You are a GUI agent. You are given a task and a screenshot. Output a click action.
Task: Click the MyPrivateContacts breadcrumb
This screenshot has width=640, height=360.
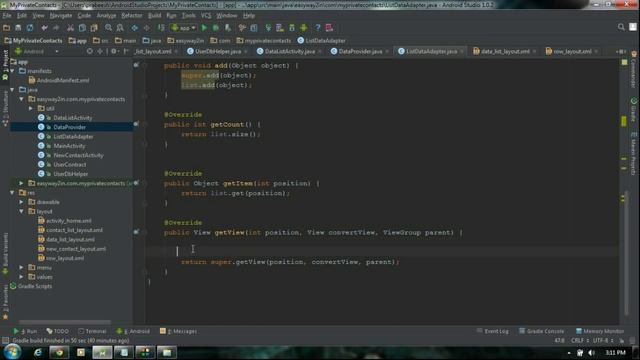point(33,40)
